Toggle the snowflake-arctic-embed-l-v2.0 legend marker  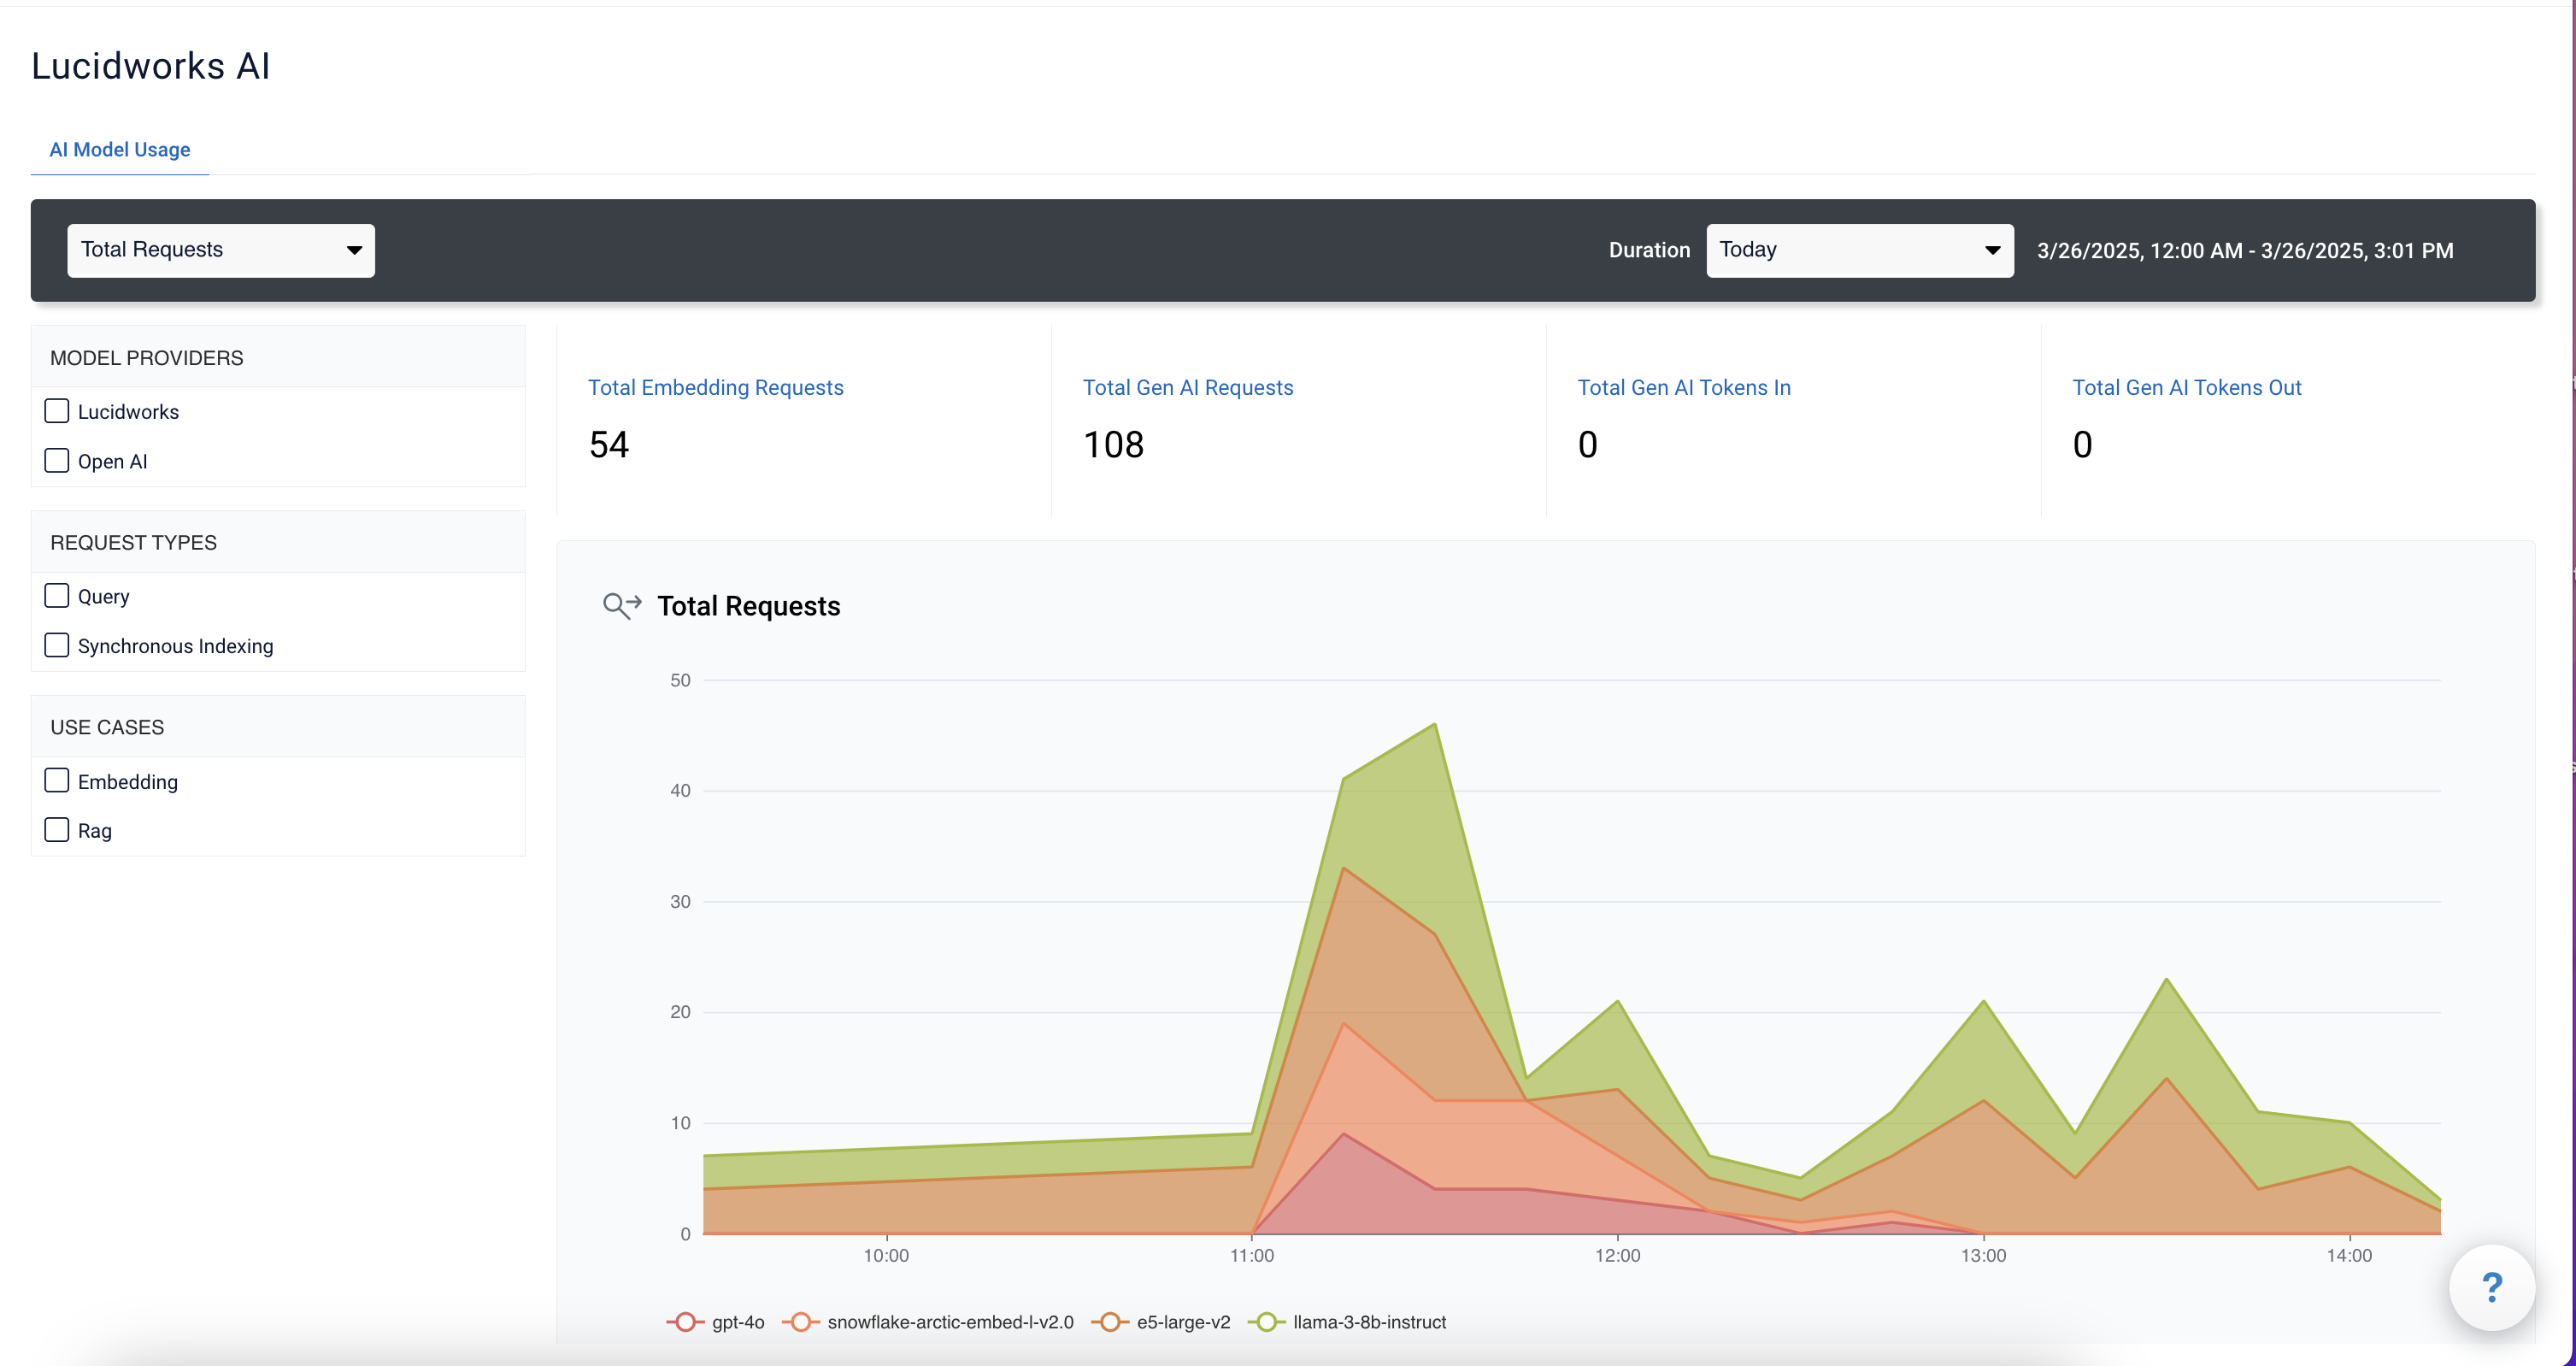(x=800, y=1322)
